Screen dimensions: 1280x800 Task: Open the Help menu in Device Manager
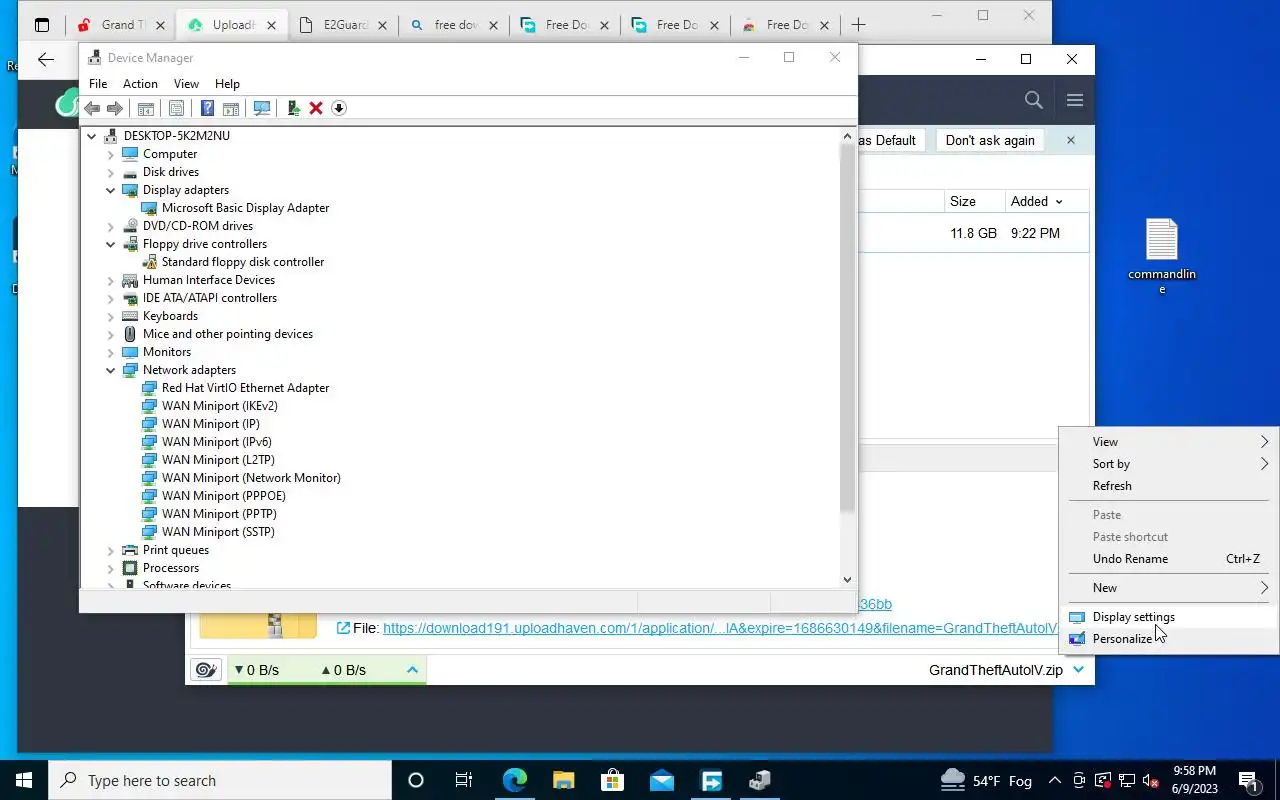click(x=227, y=84)
